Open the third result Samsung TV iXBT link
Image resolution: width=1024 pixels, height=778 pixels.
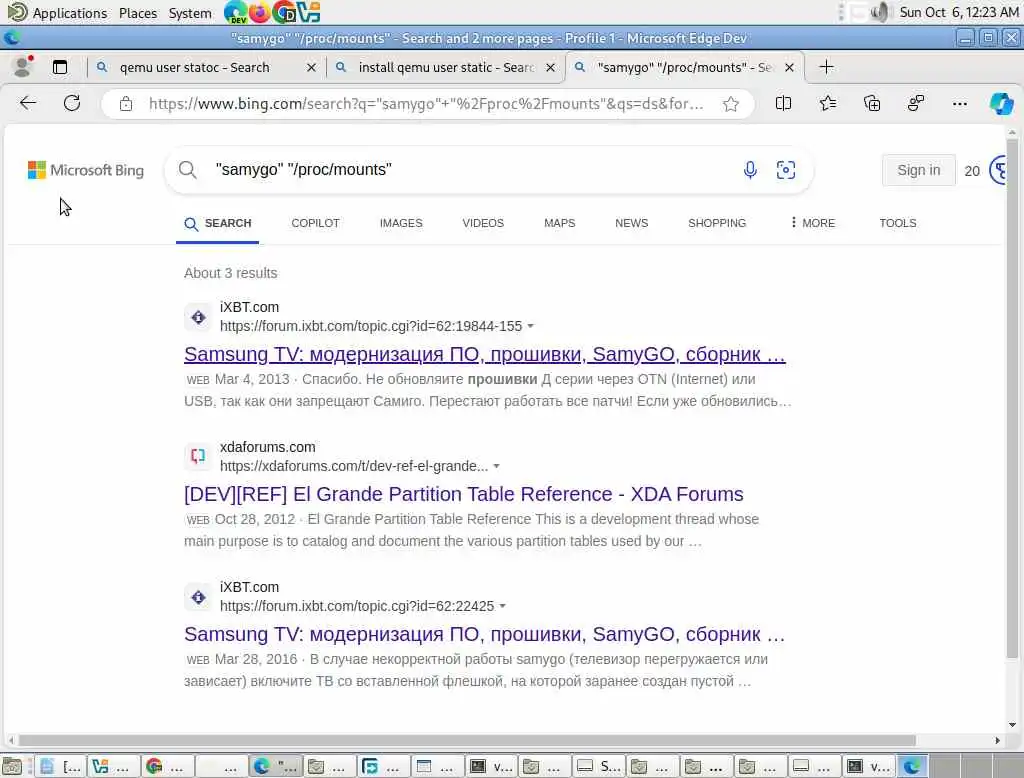(x=485, y=634)
